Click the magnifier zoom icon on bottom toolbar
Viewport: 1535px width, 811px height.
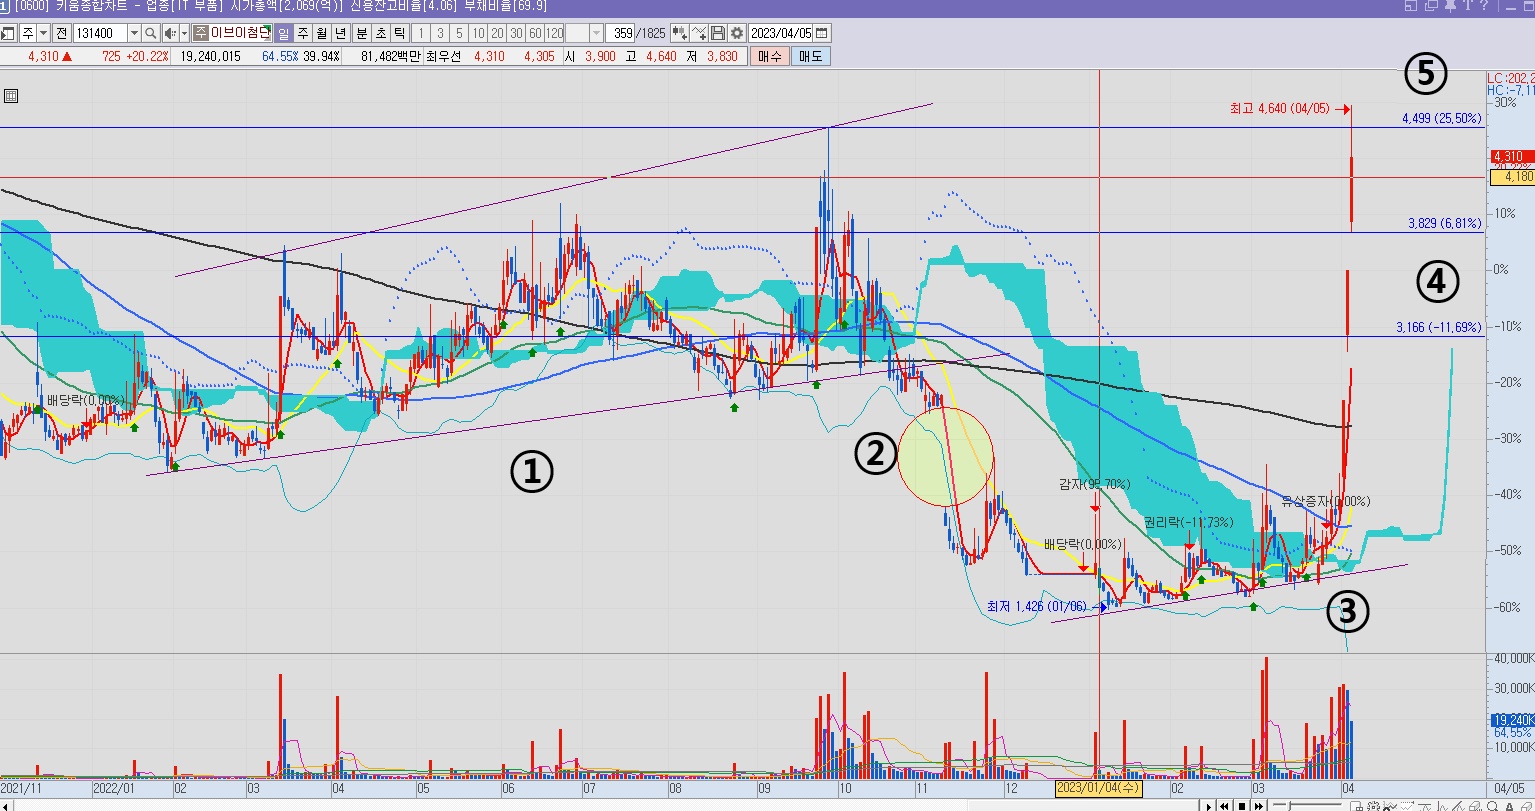click(1492, 806)
